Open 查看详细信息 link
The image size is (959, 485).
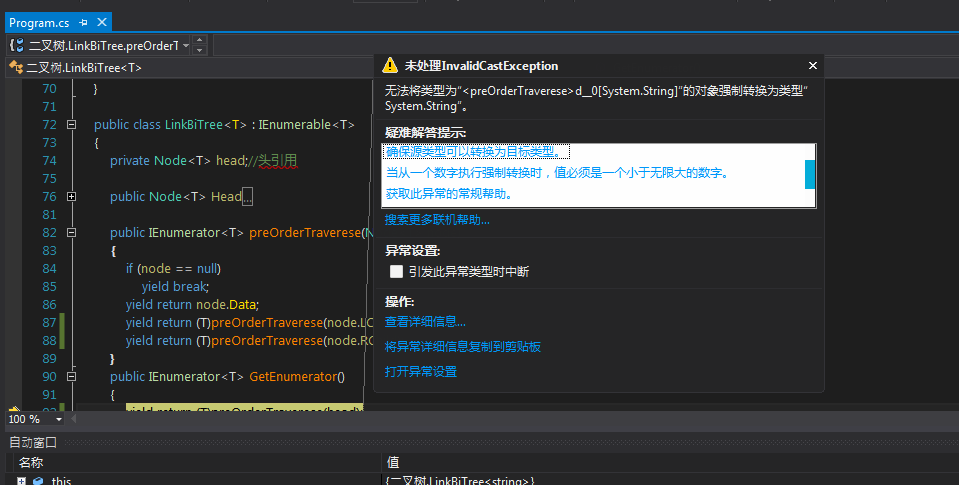point(425,322)
